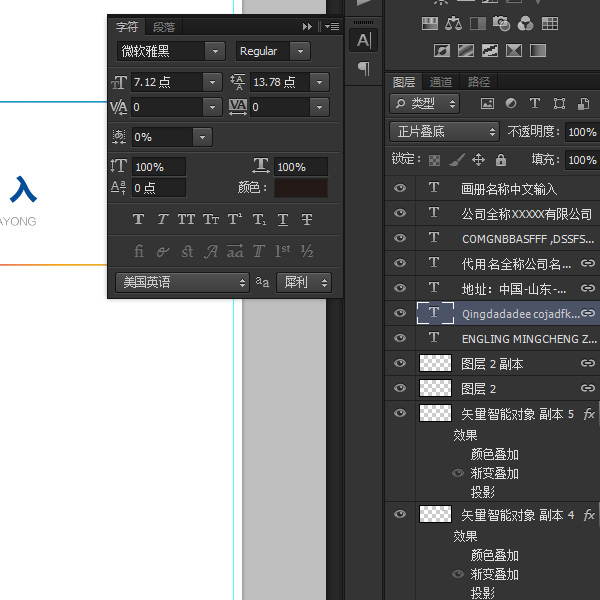600x600 pixels.
Task: Open 类型 layer filter kind dropdown
Action: click(x=425, y=103)
